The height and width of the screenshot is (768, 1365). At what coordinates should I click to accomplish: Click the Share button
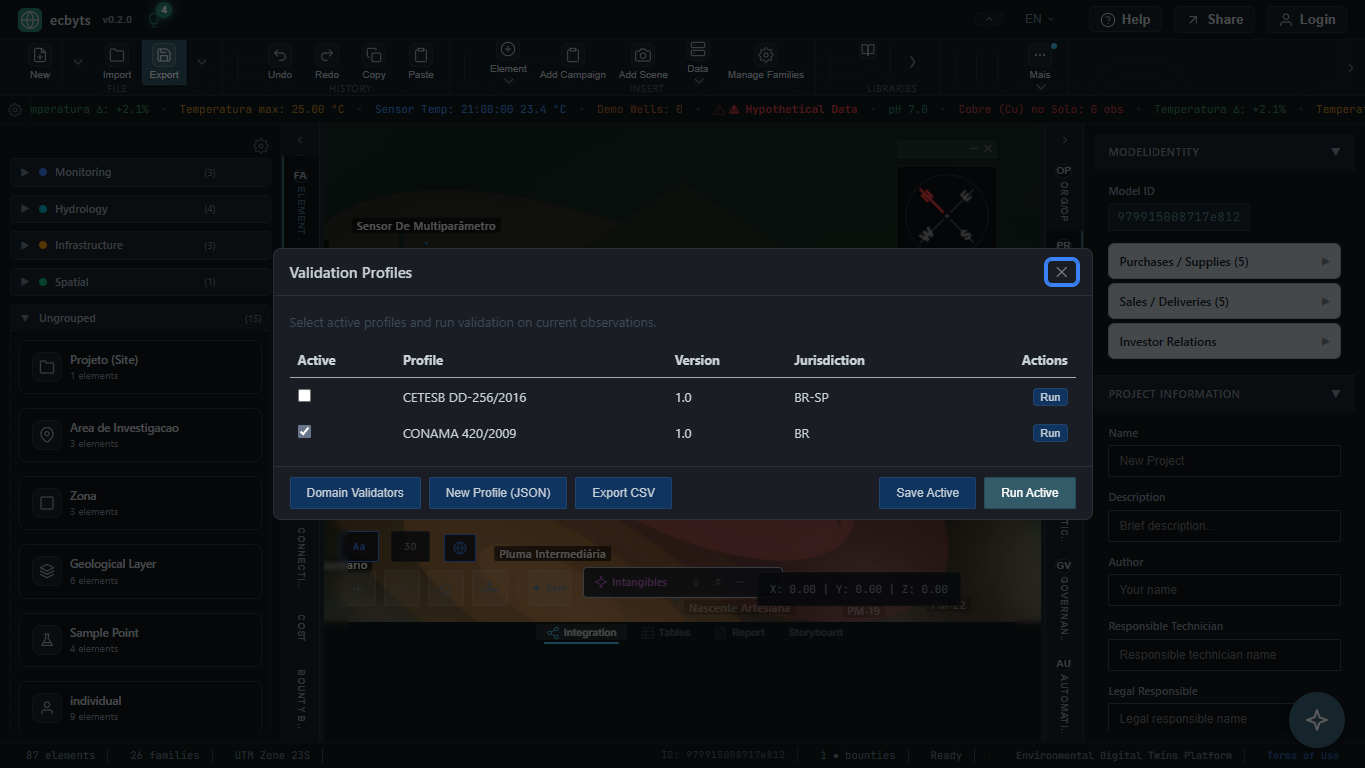pyautogui.click(x=1214, y=19)
